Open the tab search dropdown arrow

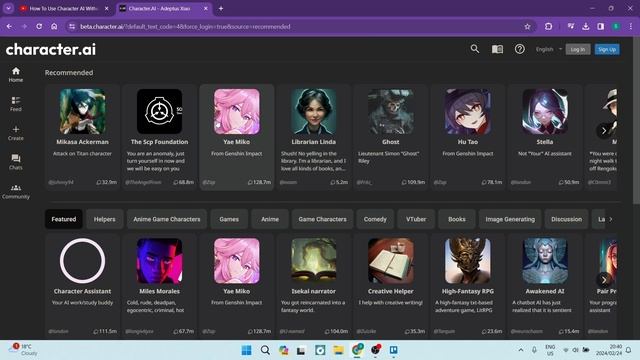coord(8,8)
